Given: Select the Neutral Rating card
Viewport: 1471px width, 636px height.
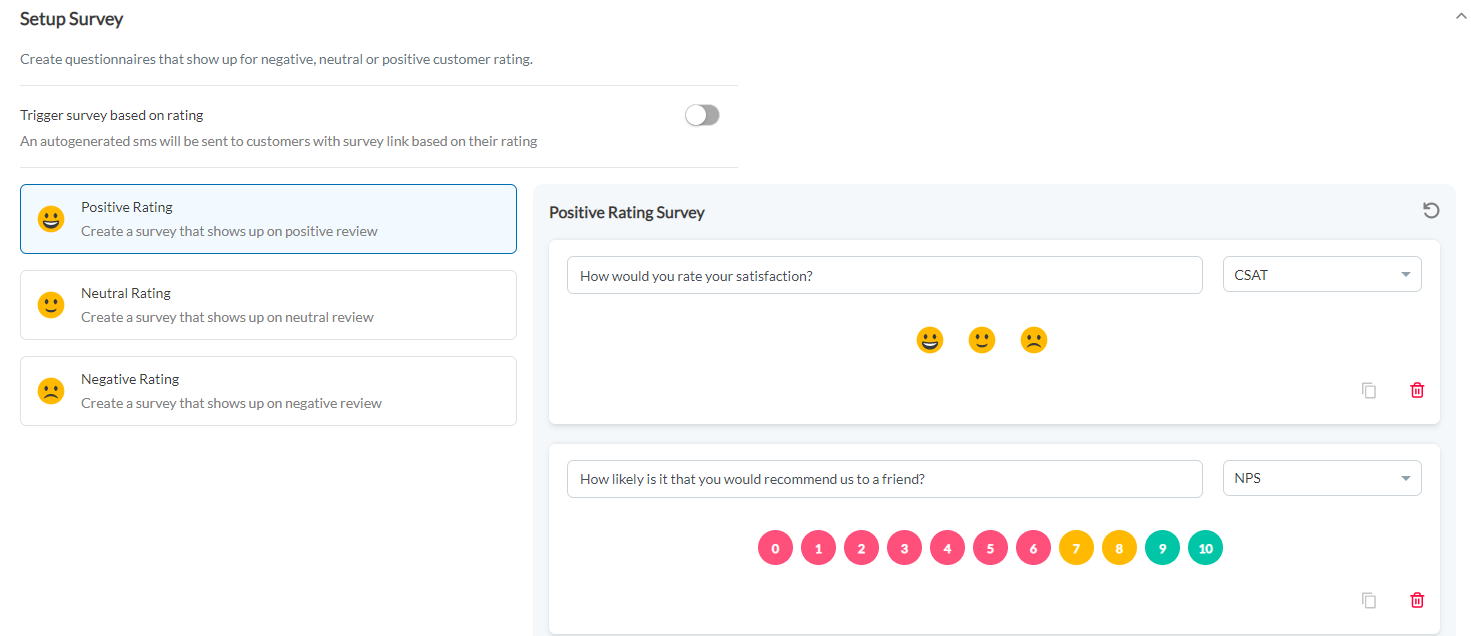Looking at the screenshot, I should point(268,305).
